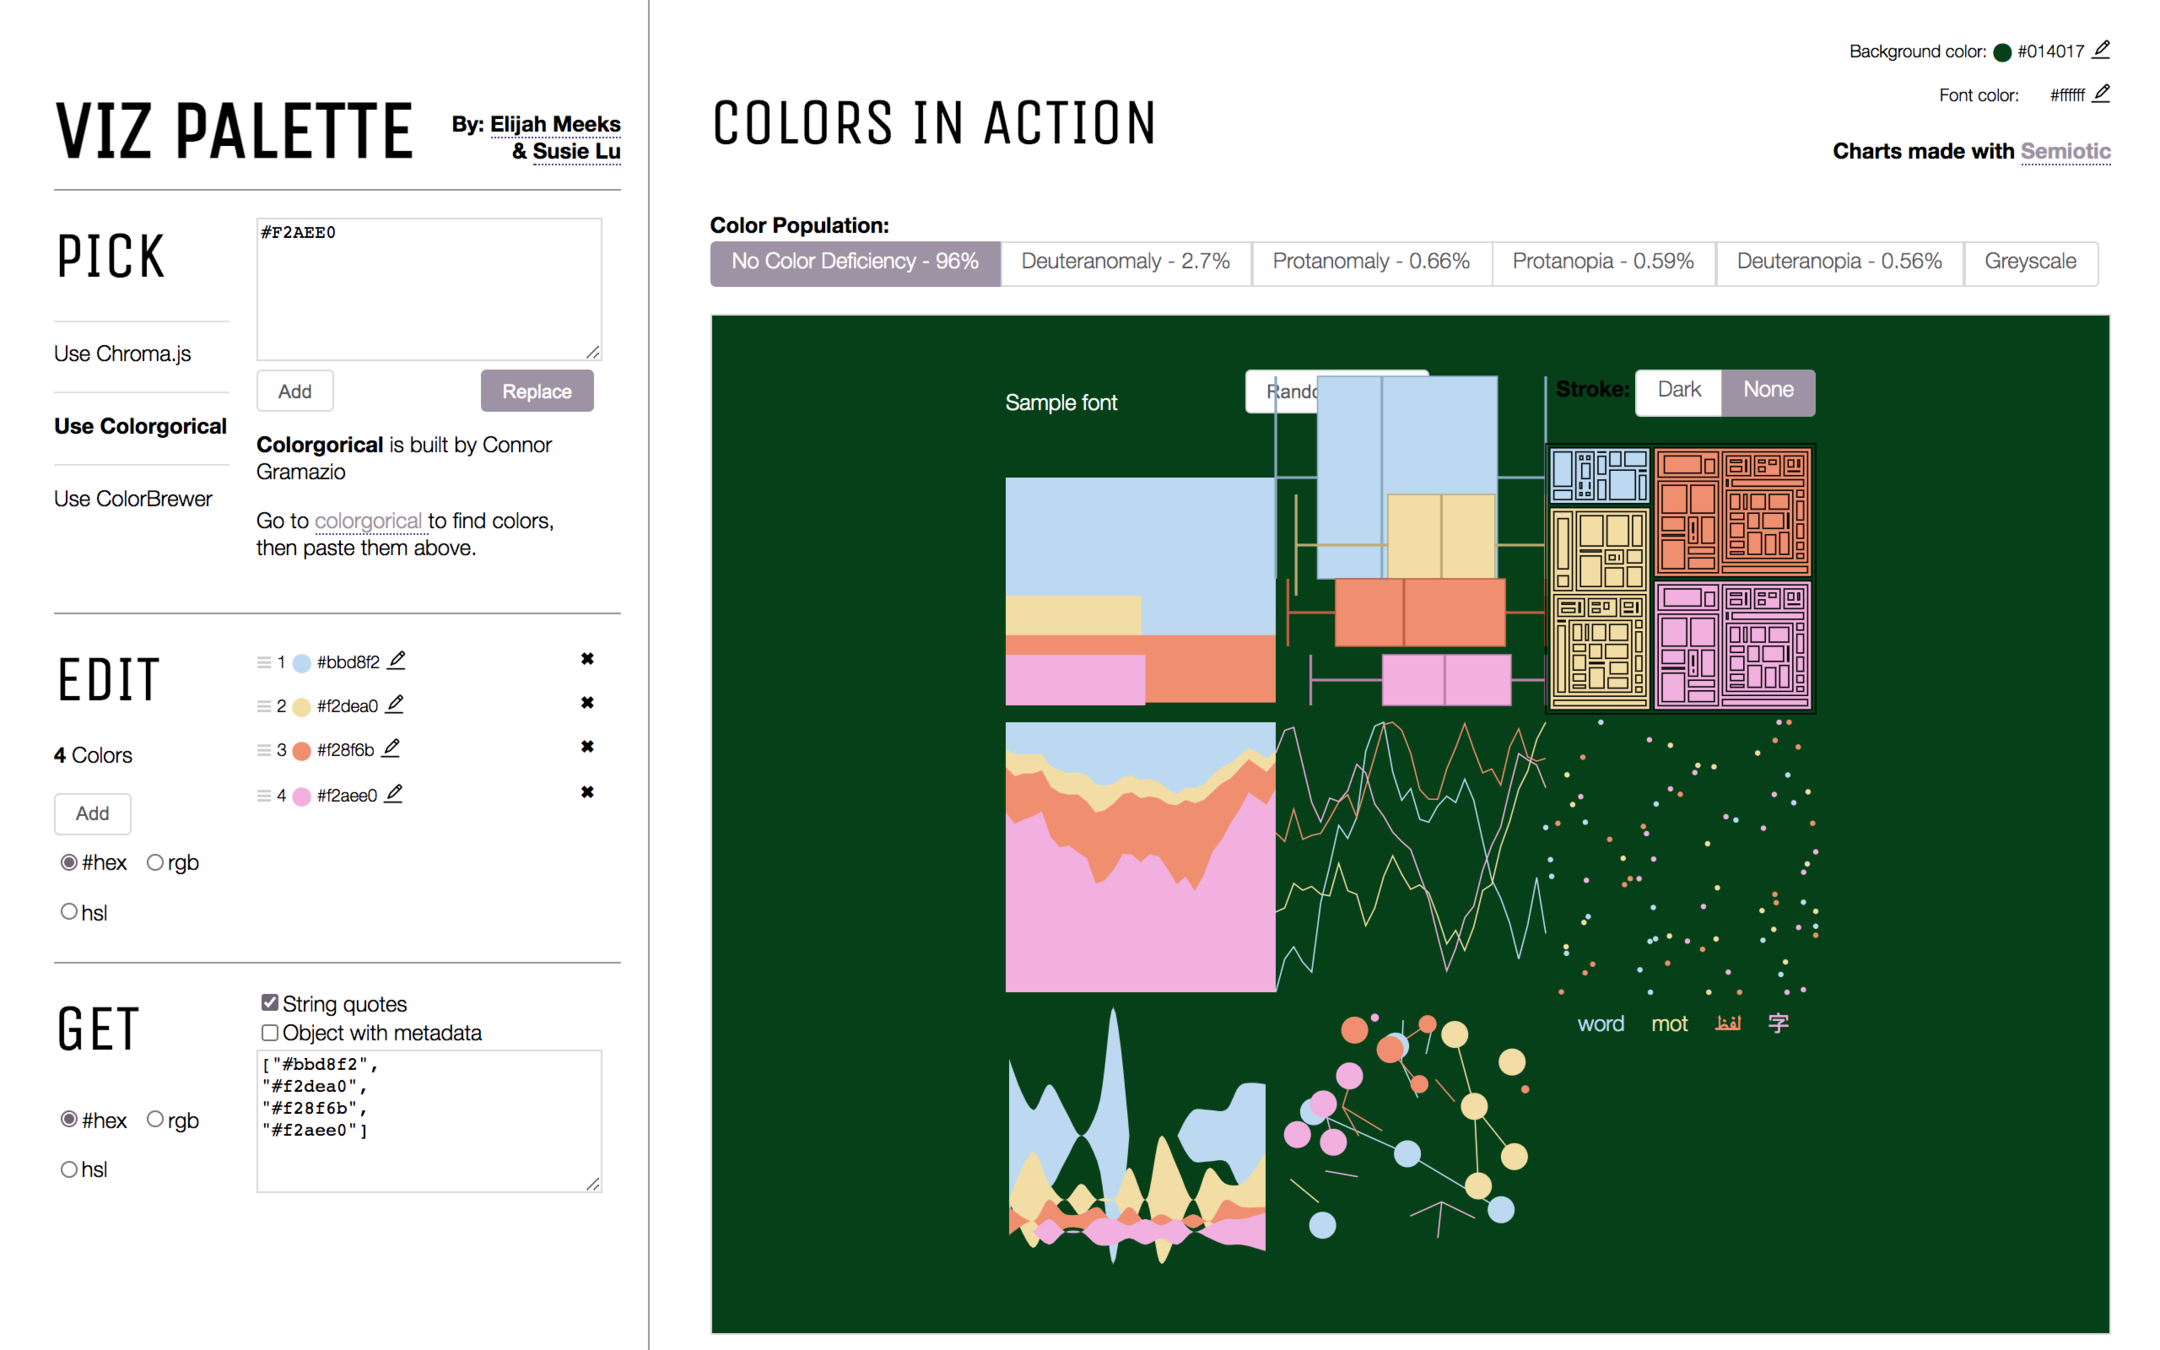This screenshot has height=1350, width=2160.
Task: Open Use ColorBrewer option
Action: pos(133,499)
